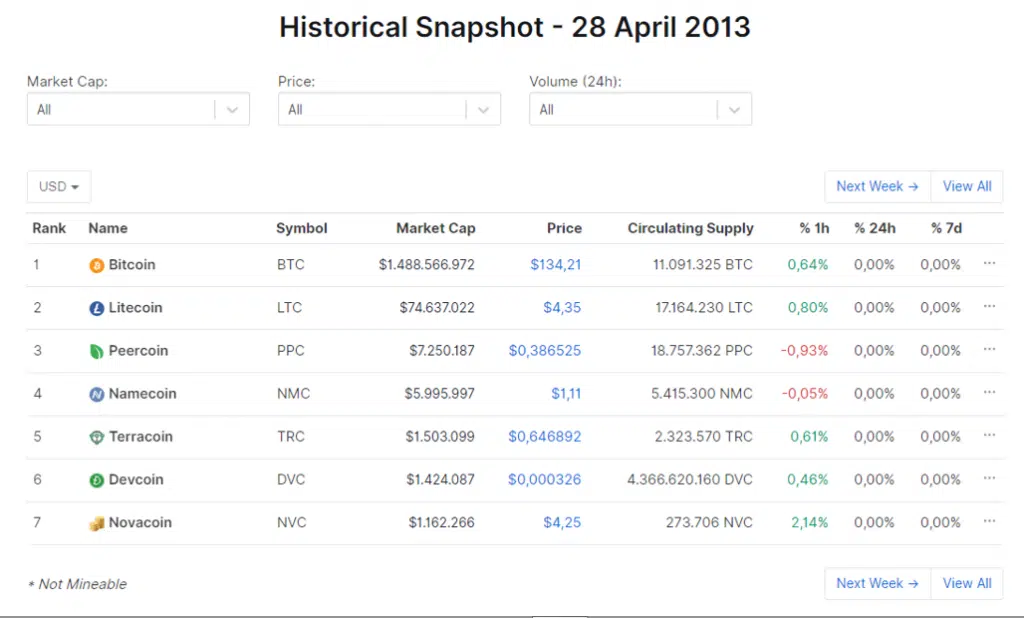Click Peercoin 1h change -0,93%

click(805, 351)
